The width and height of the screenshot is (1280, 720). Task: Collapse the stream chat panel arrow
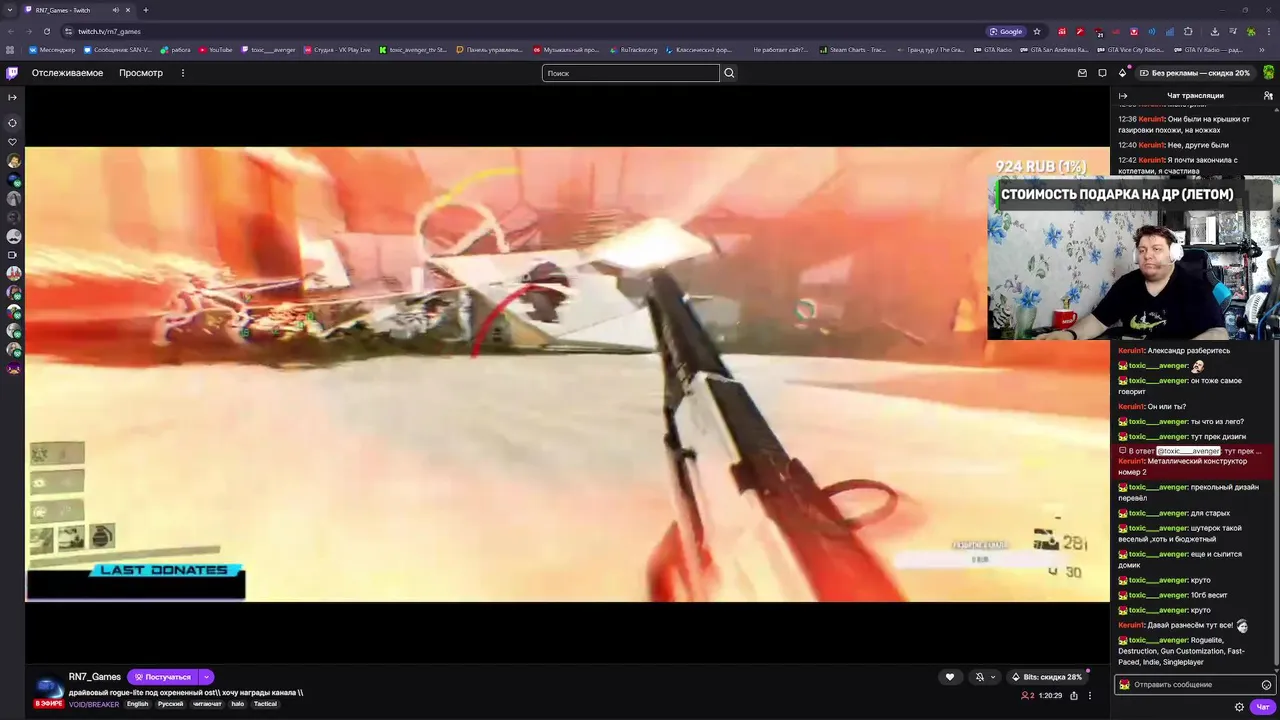[x=1122, y=96]
